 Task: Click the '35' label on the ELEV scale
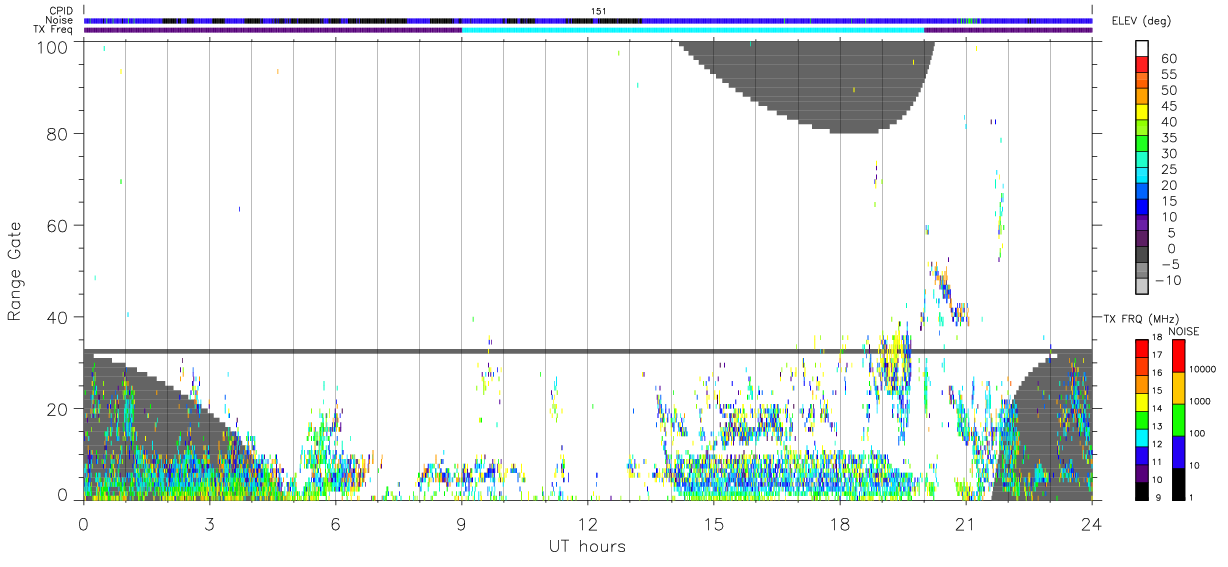(1168, 138)
